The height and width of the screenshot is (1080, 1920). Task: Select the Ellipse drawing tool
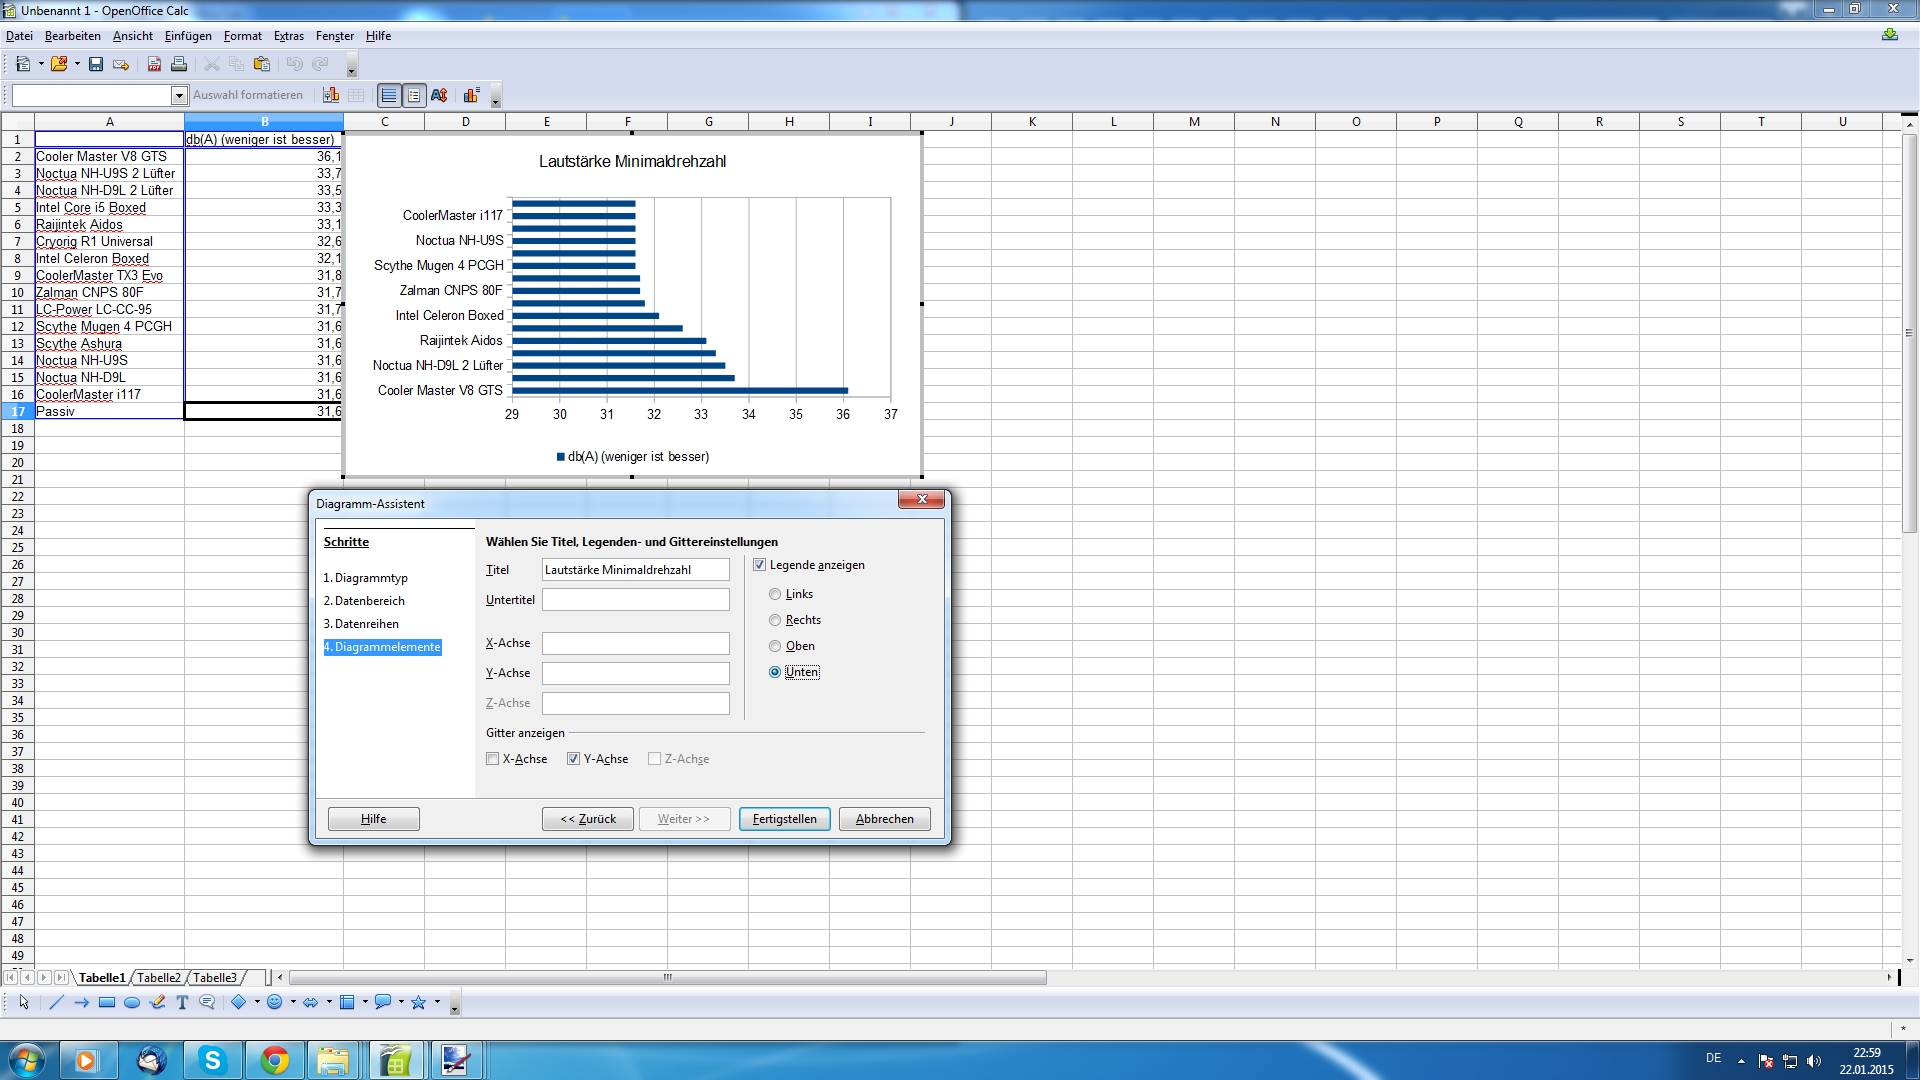pyautogui.click(x=132, y=1002)
